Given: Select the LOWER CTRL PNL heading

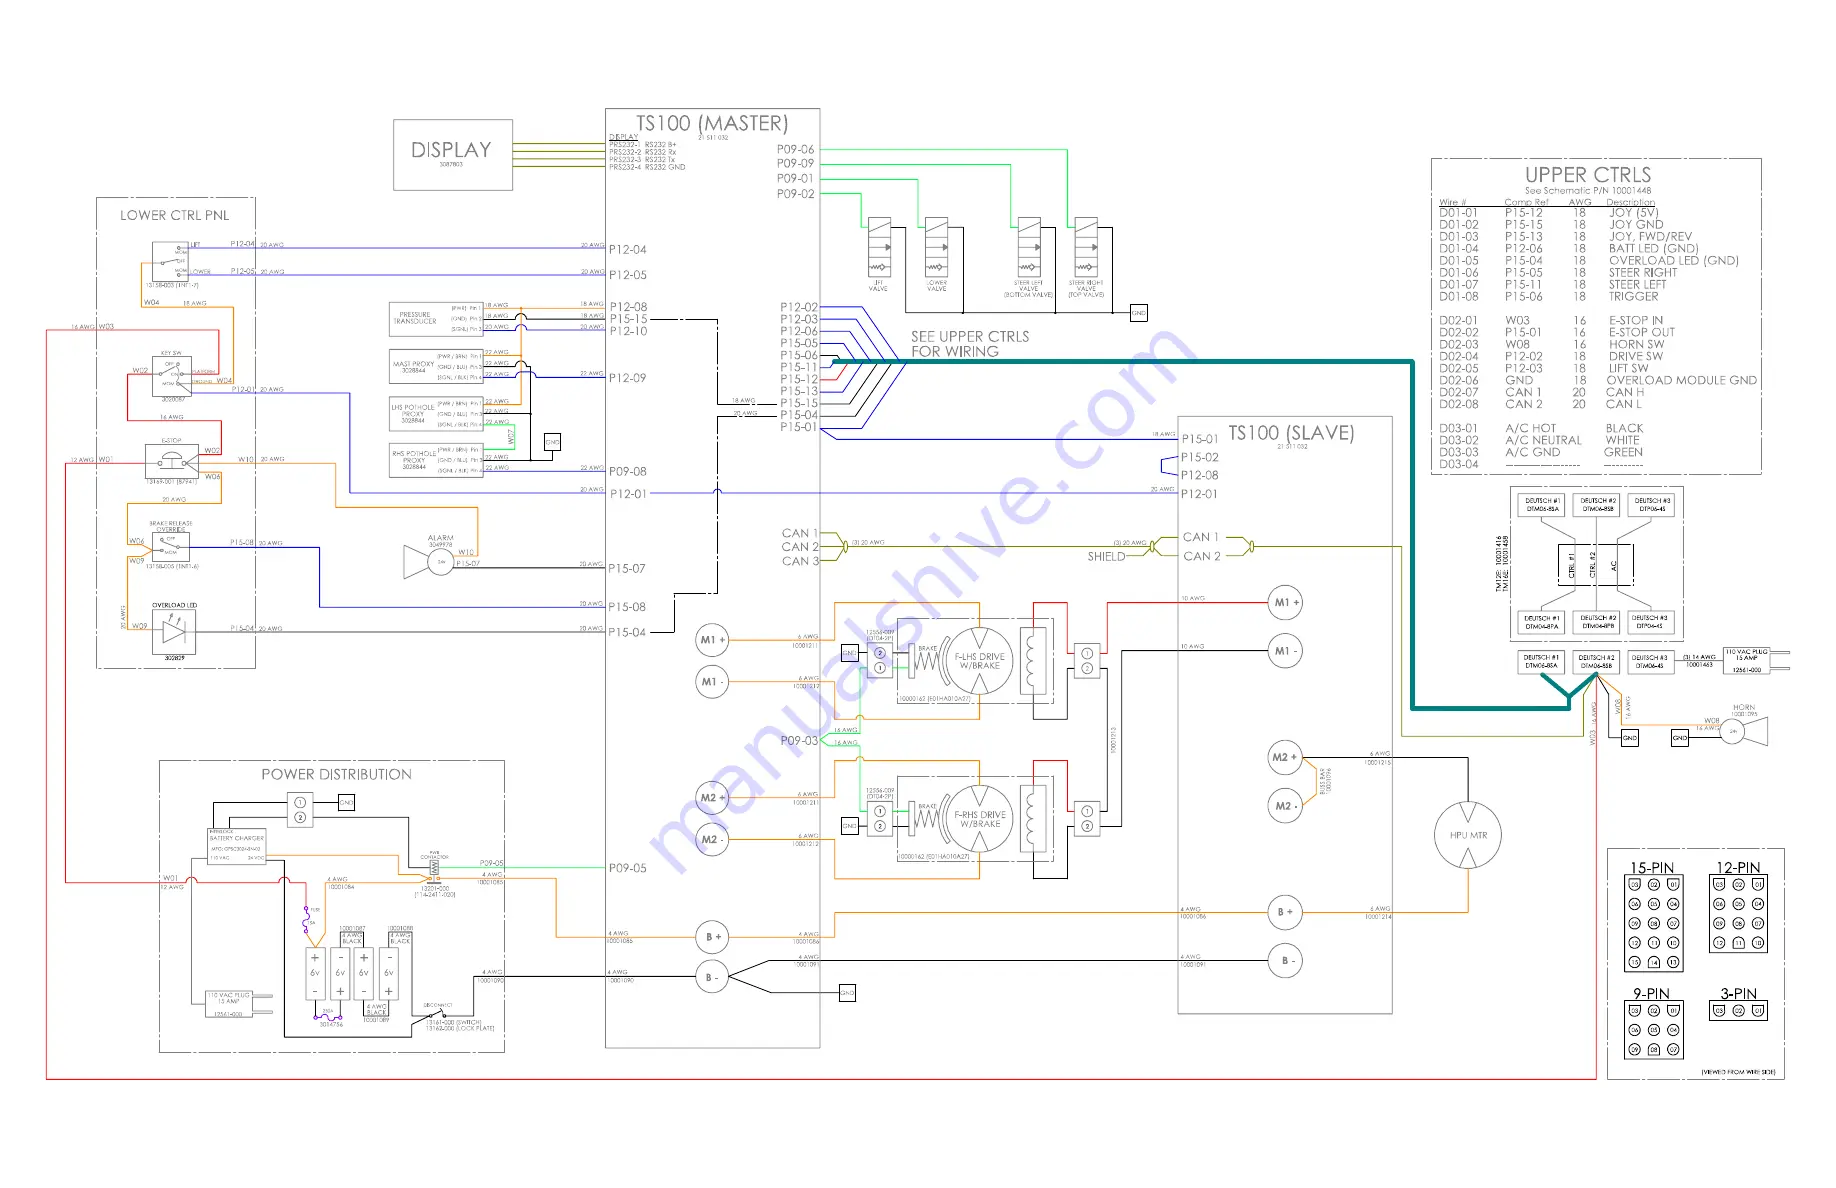Looking at the screenshot, I should [x=175, y=215].
